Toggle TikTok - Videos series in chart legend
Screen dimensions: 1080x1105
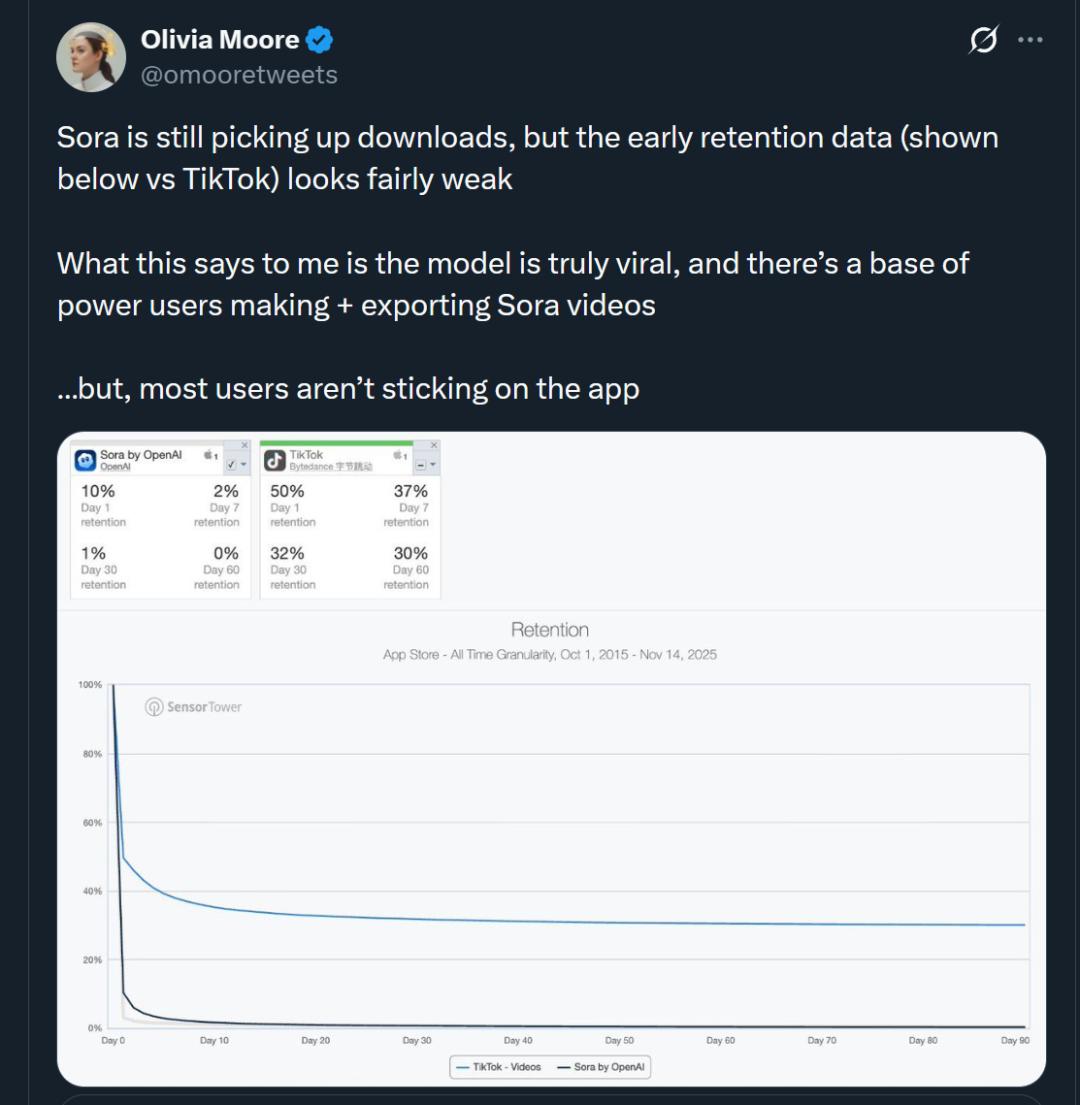498,1067
